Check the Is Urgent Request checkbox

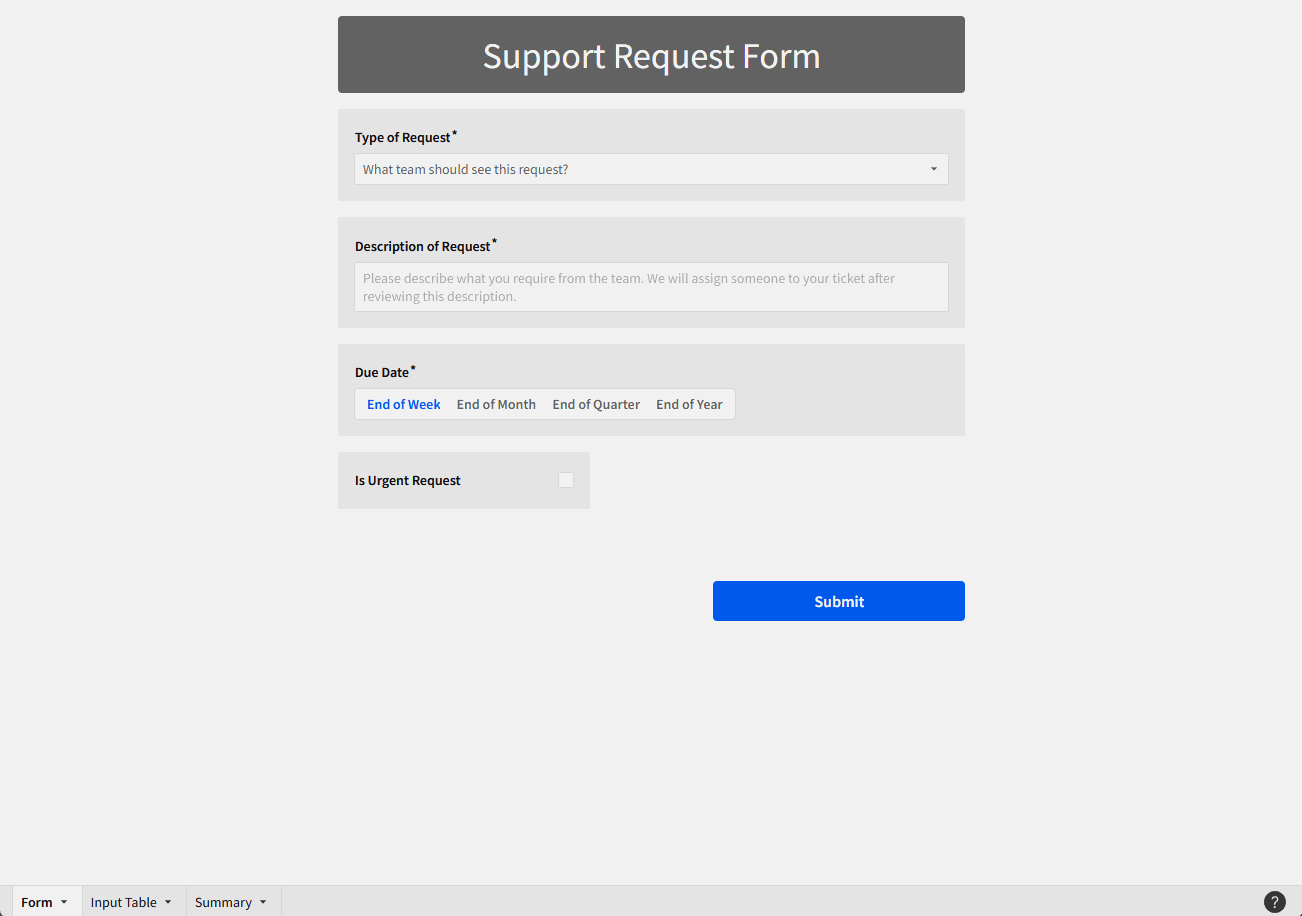tap(566, 480)
